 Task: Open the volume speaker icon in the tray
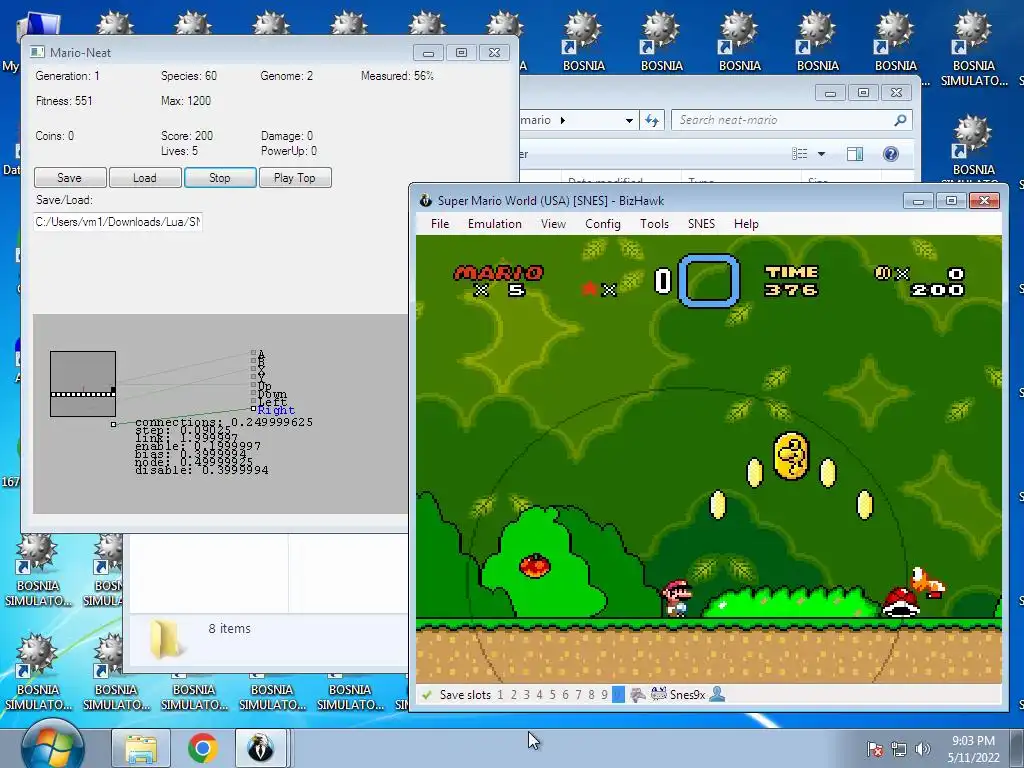[922, 749]
